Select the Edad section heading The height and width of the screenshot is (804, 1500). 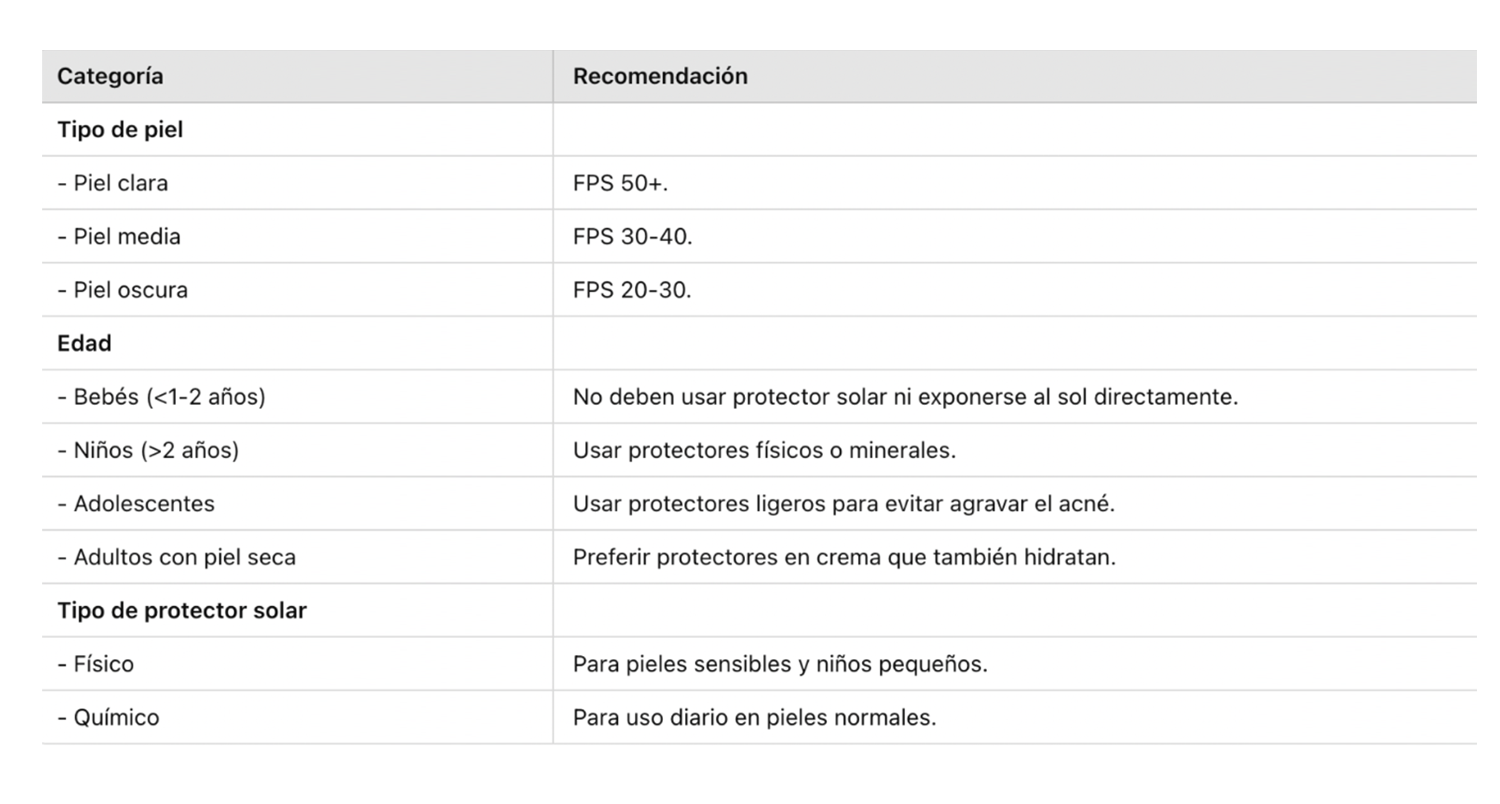[84, 344]
